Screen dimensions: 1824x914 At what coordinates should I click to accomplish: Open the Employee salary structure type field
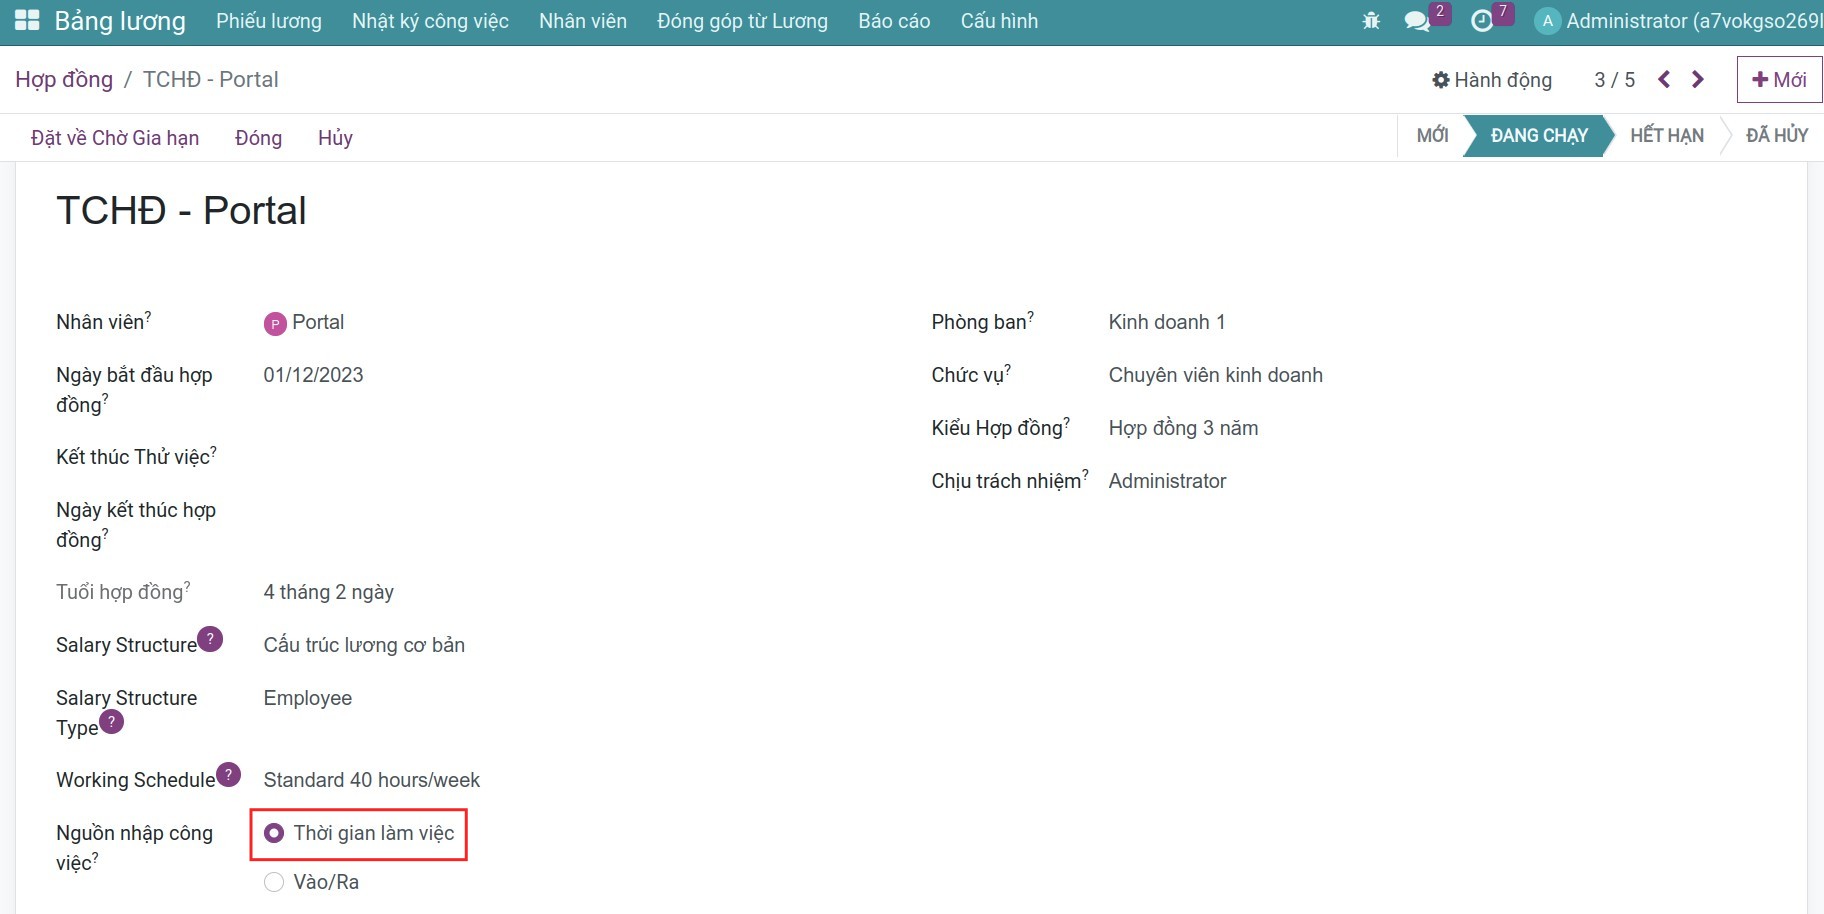(x=307, y=698)
